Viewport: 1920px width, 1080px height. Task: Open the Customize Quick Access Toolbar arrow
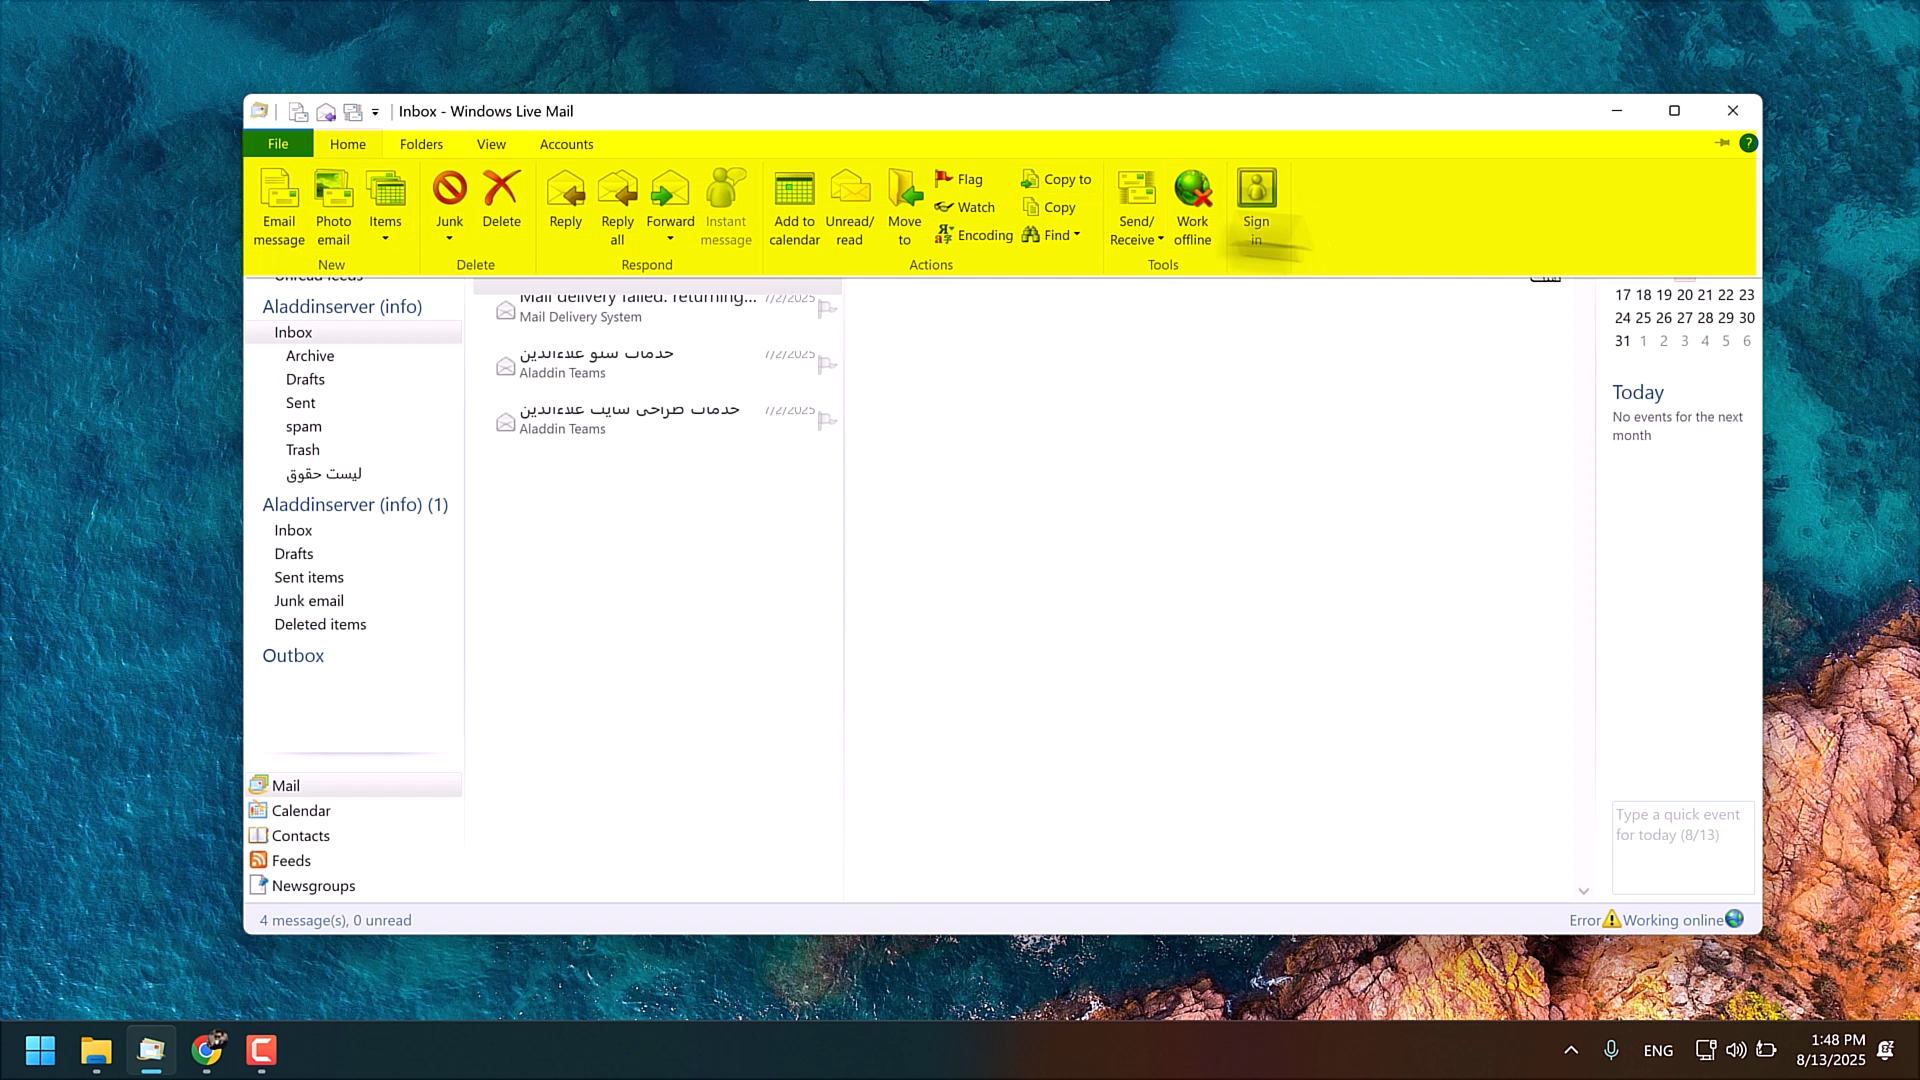tap(375, 112)
